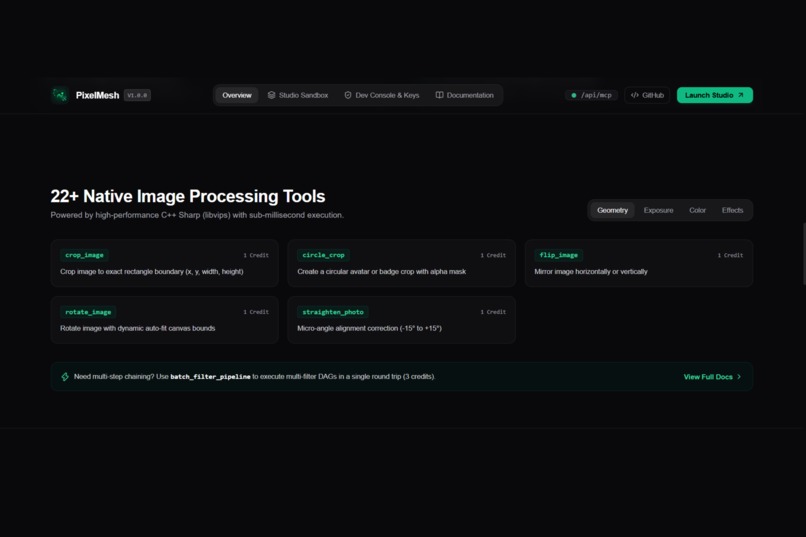Select the Geometry filter tab
806x537 pixels.
pyautogui.click(x=612, y=210)
